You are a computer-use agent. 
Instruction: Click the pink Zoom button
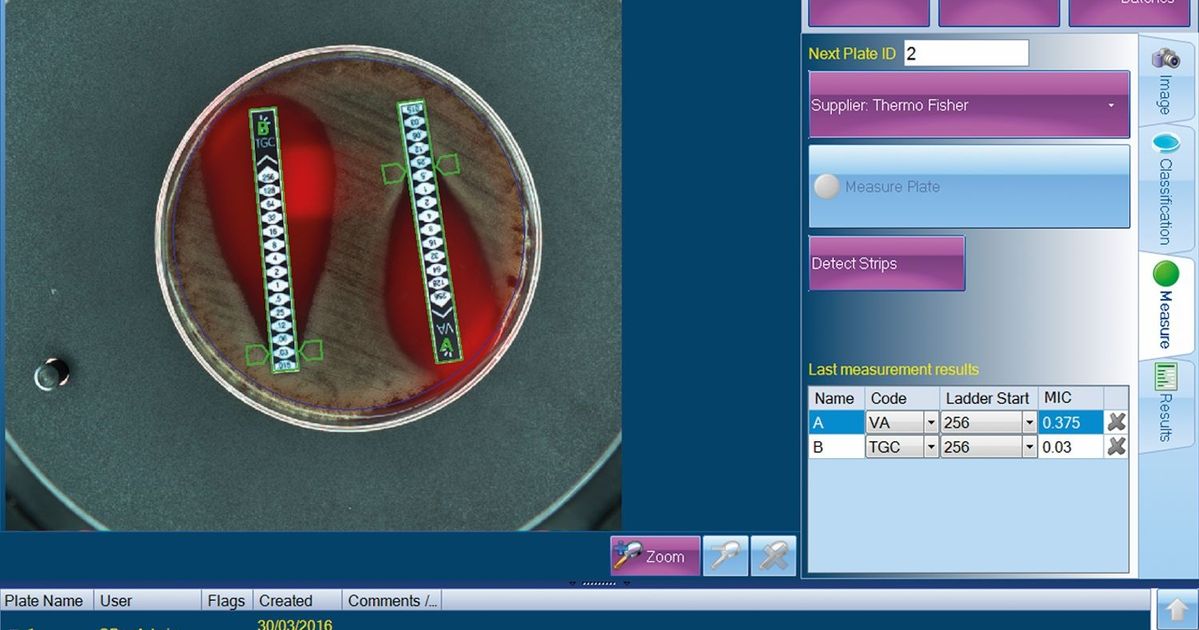coord(655,556)
